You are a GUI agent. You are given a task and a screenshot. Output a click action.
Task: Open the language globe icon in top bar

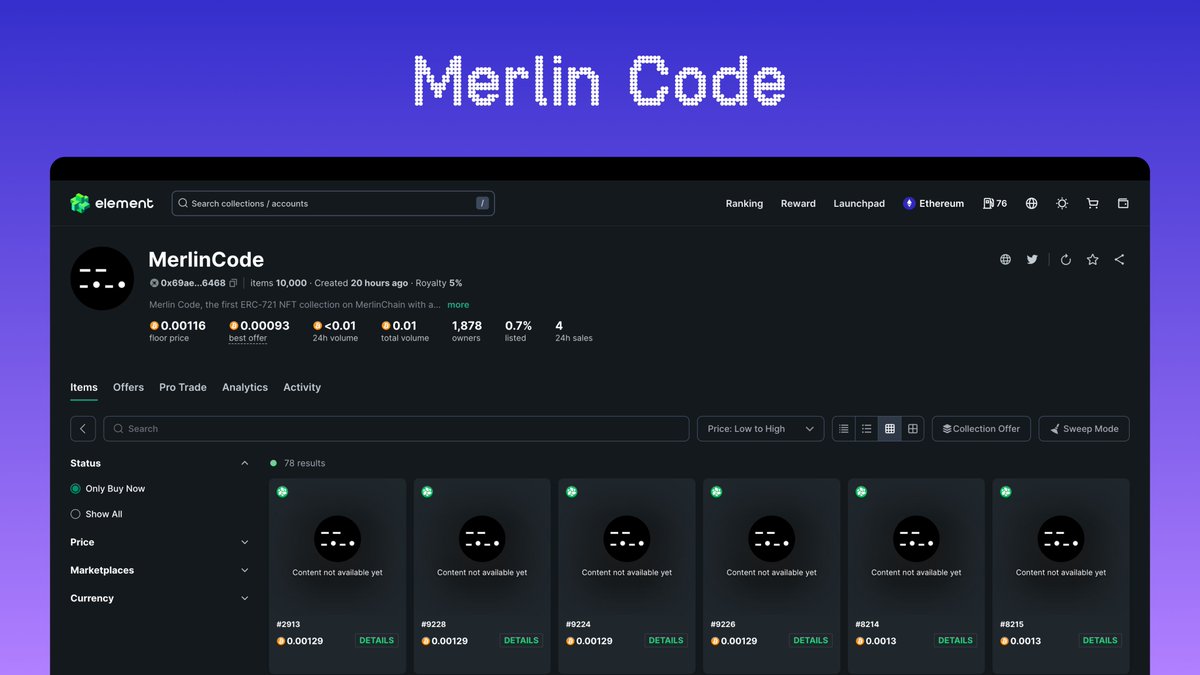click(x=1031, y=203)
